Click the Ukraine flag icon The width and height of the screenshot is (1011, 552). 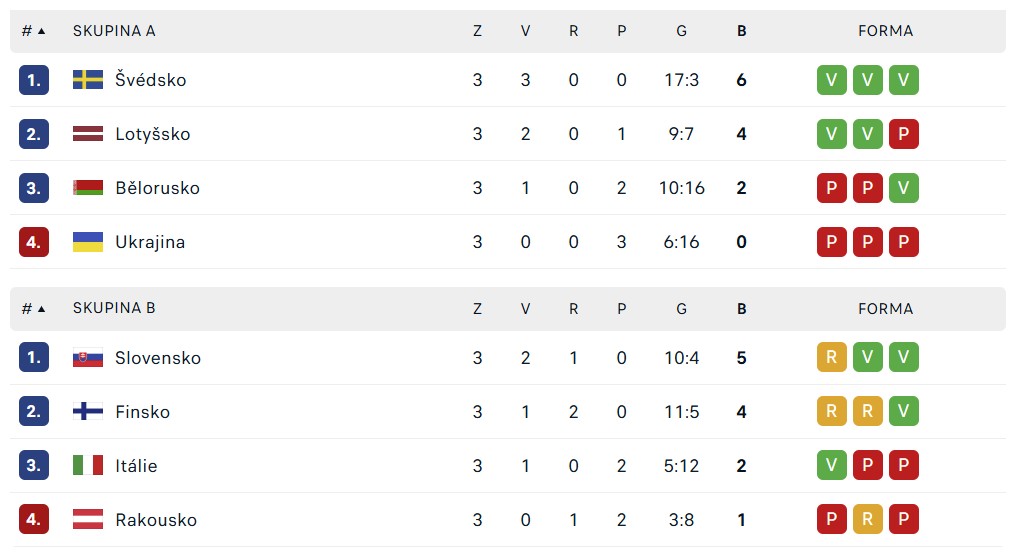pos(88,242)
